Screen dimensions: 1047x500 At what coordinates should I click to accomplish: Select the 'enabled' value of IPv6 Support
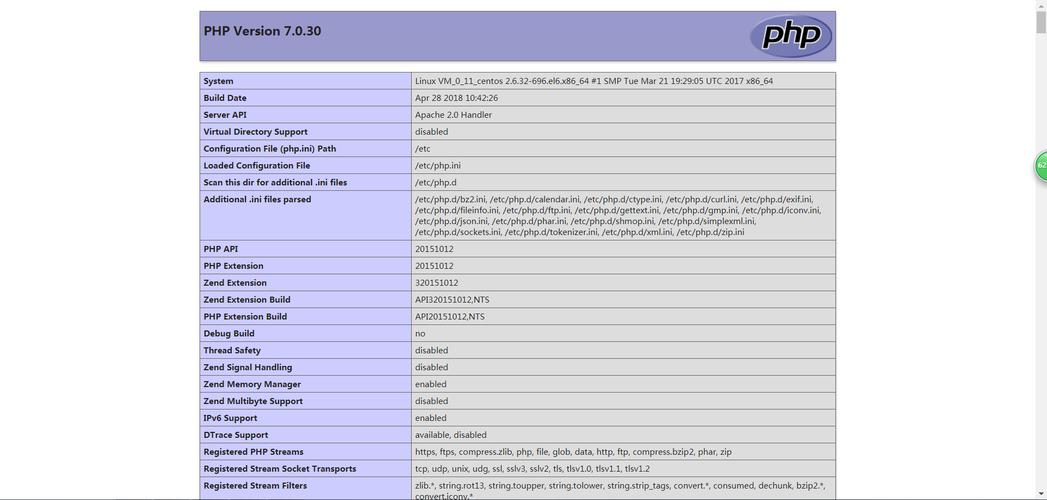coord(431,418)
